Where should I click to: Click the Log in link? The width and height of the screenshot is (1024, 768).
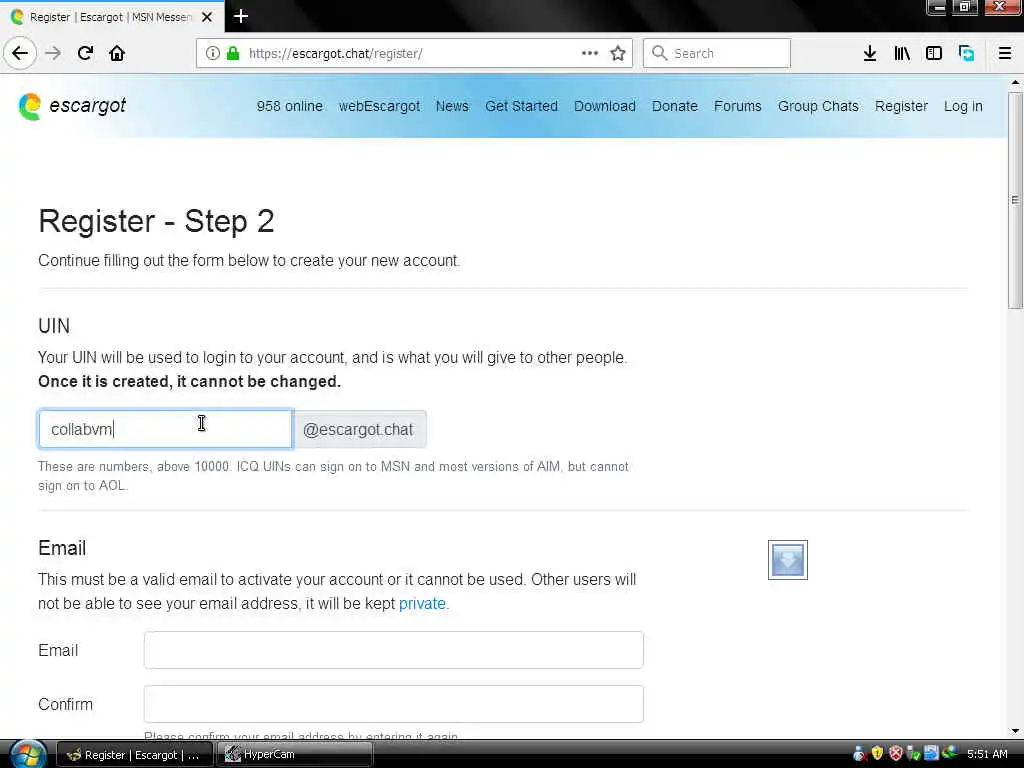963,106
